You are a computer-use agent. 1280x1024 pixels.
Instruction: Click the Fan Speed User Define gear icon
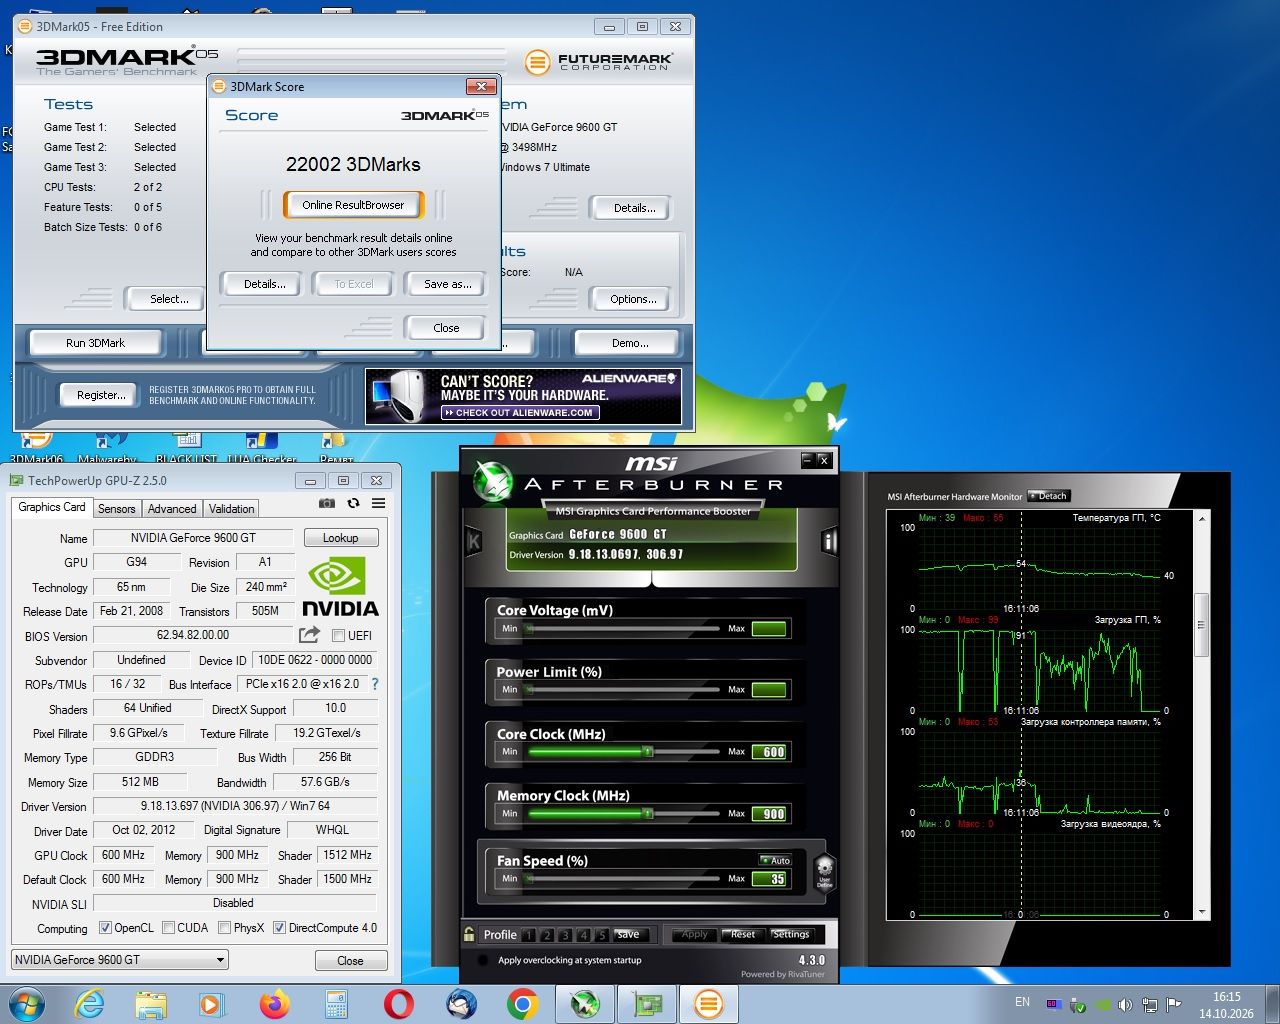tap(824, 872)
